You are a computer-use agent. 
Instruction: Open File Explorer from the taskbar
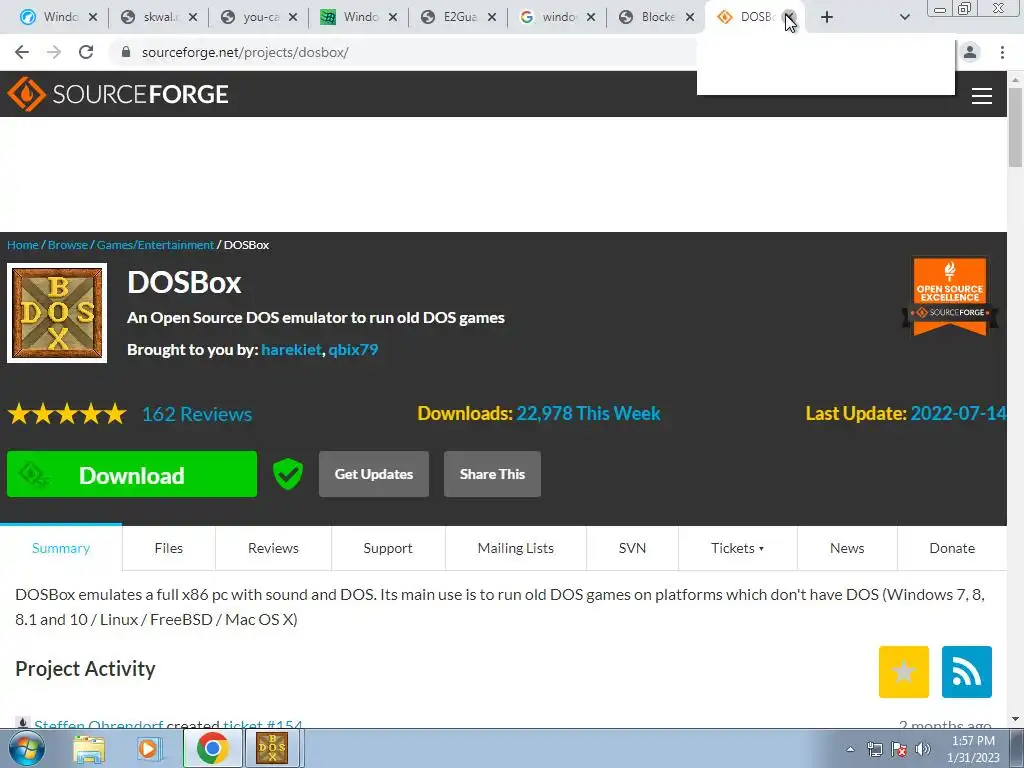point(88,748)
